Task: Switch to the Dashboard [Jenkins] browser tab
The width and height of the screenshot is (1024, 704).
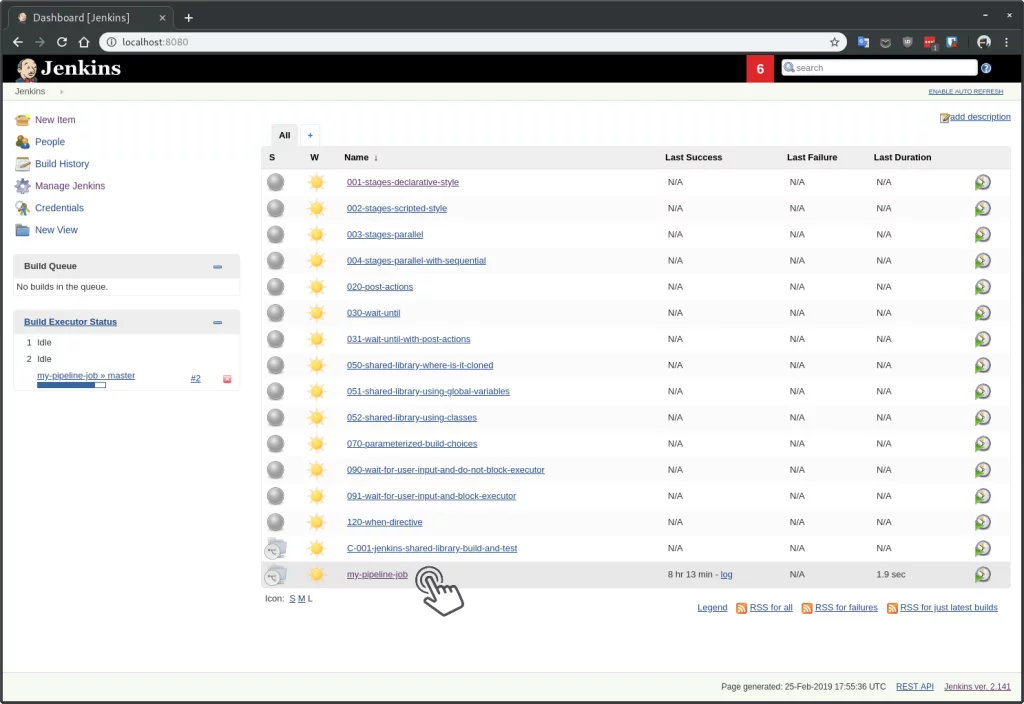Action: [x=91, y=18]
